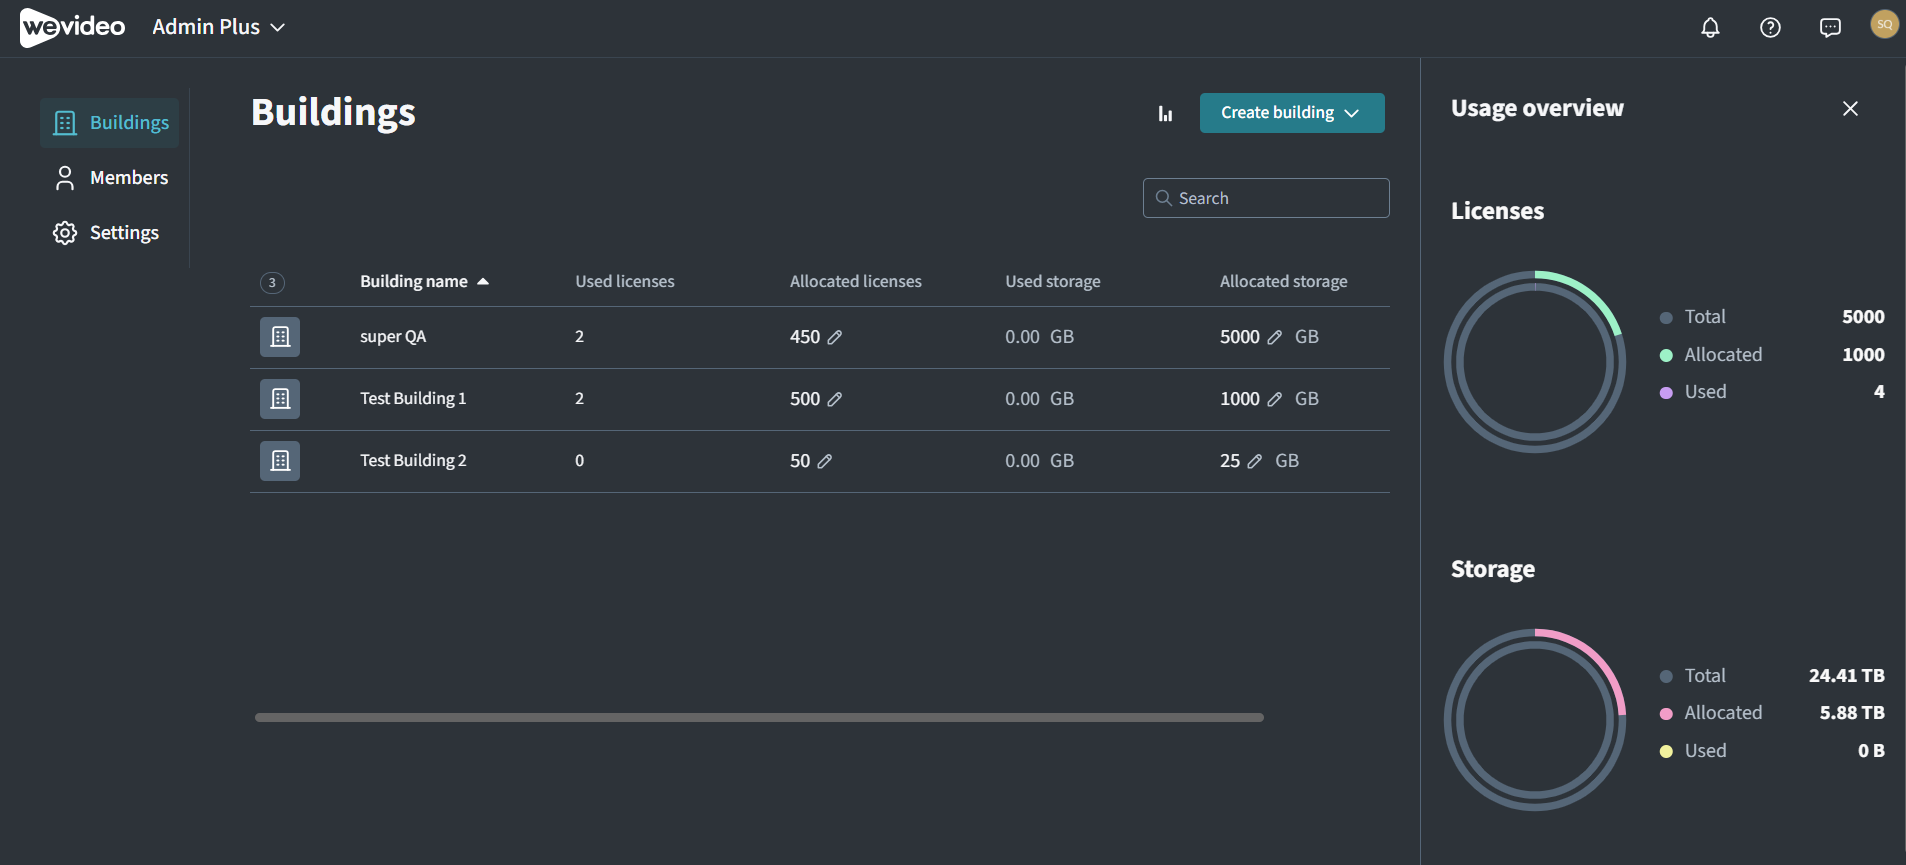
Task: Click the Used licenses column header
Action: pos(625,282)
